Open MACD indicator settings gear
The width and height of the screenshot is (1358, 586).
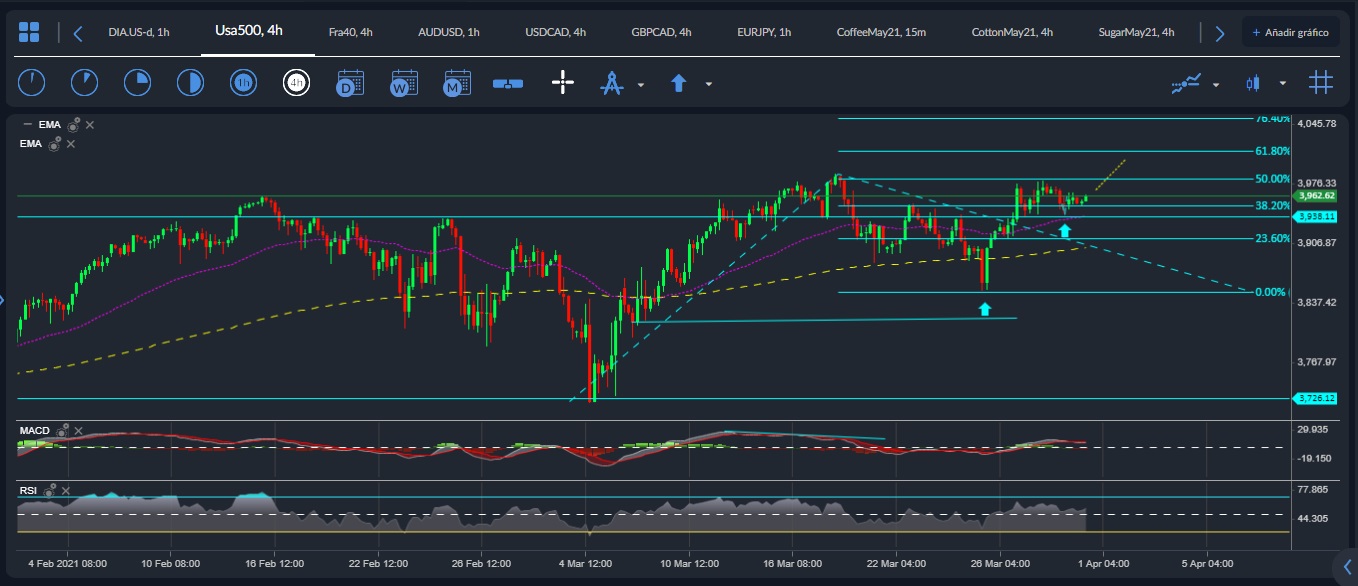point(62,430)
